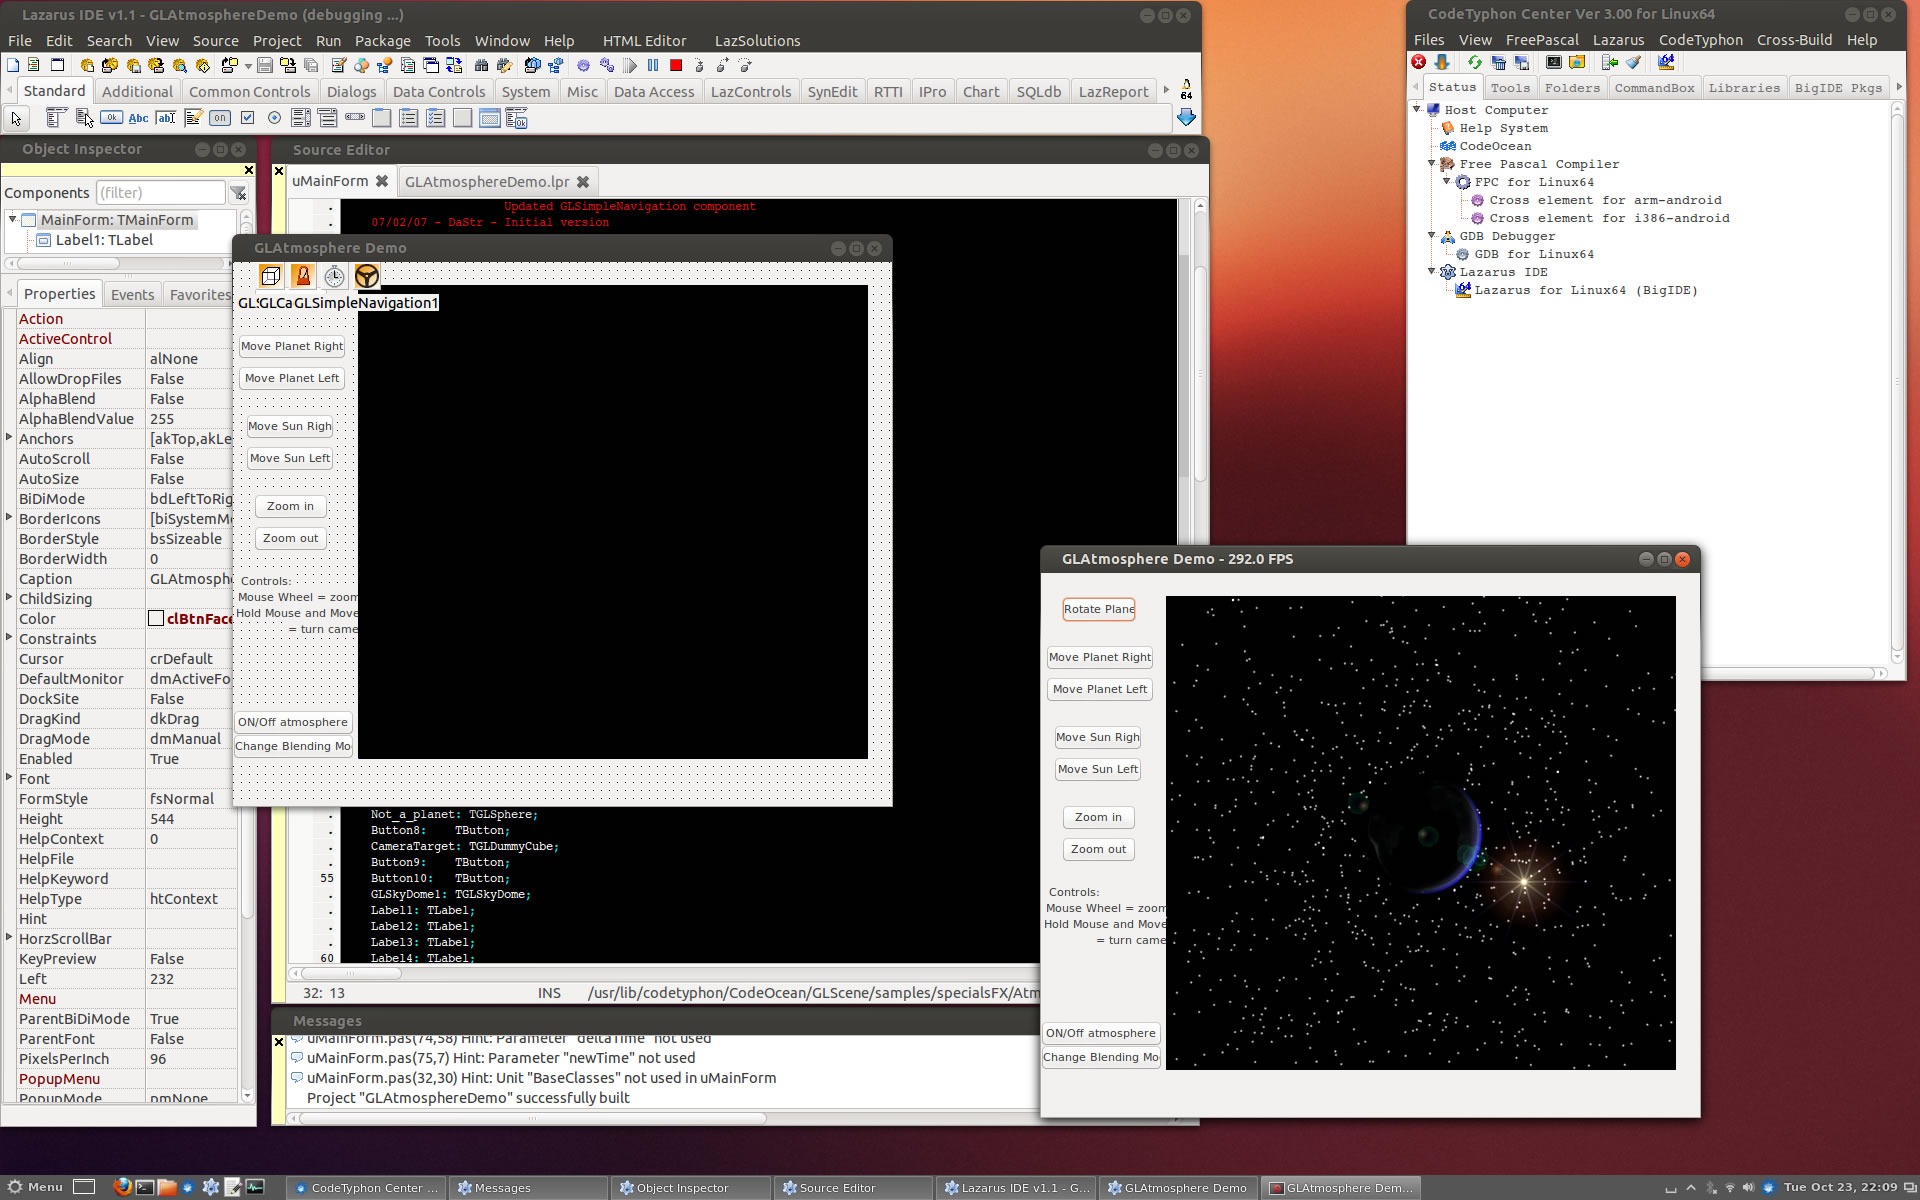Select the TMemo notepad component icon
This screenshot has width=1920, height=1200.
(x=193, y=118)
